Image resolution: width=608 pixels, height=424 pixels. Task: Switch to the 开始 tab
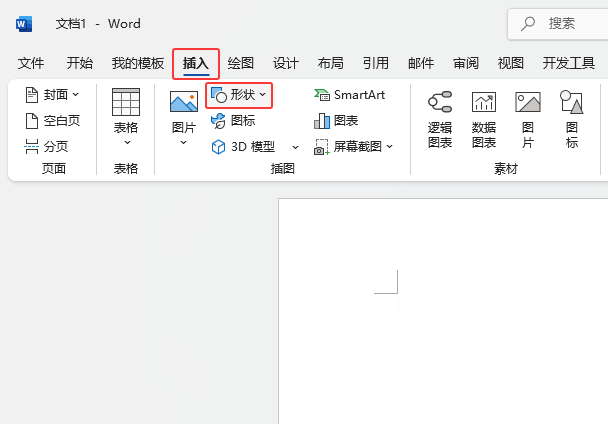point(79,63)
